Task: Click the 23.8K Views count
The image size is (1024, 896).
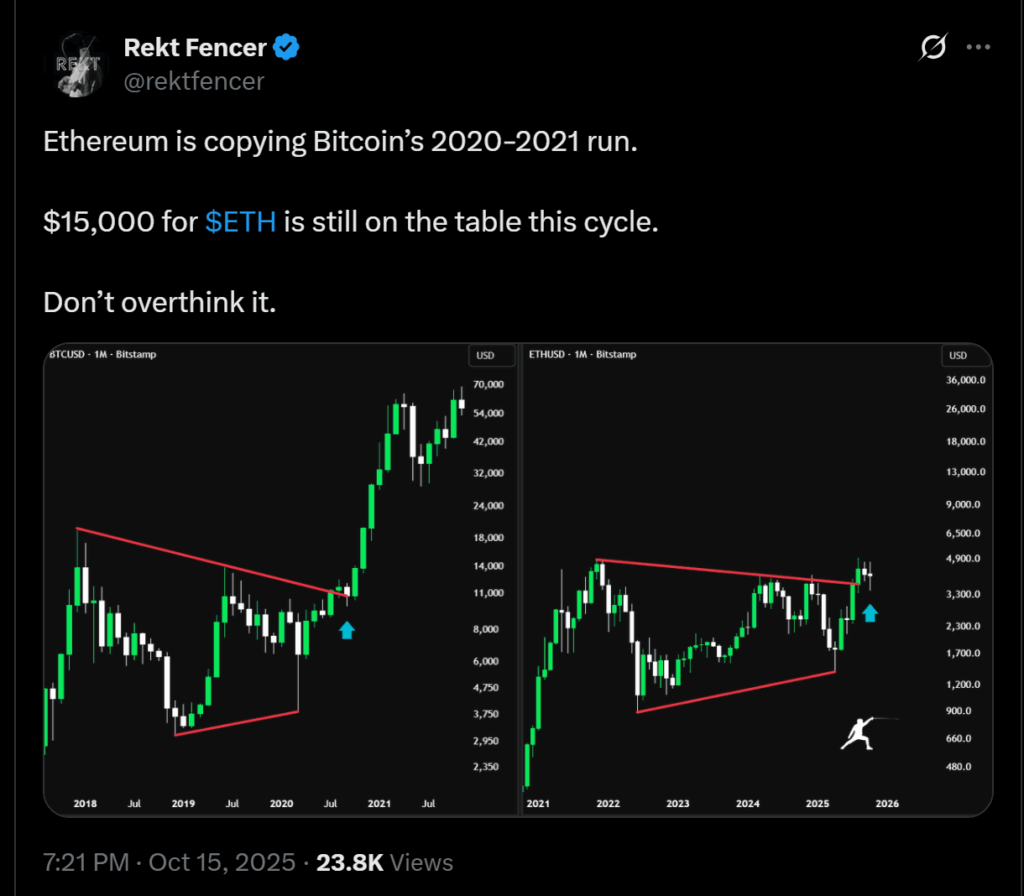Action: point(384,862)
